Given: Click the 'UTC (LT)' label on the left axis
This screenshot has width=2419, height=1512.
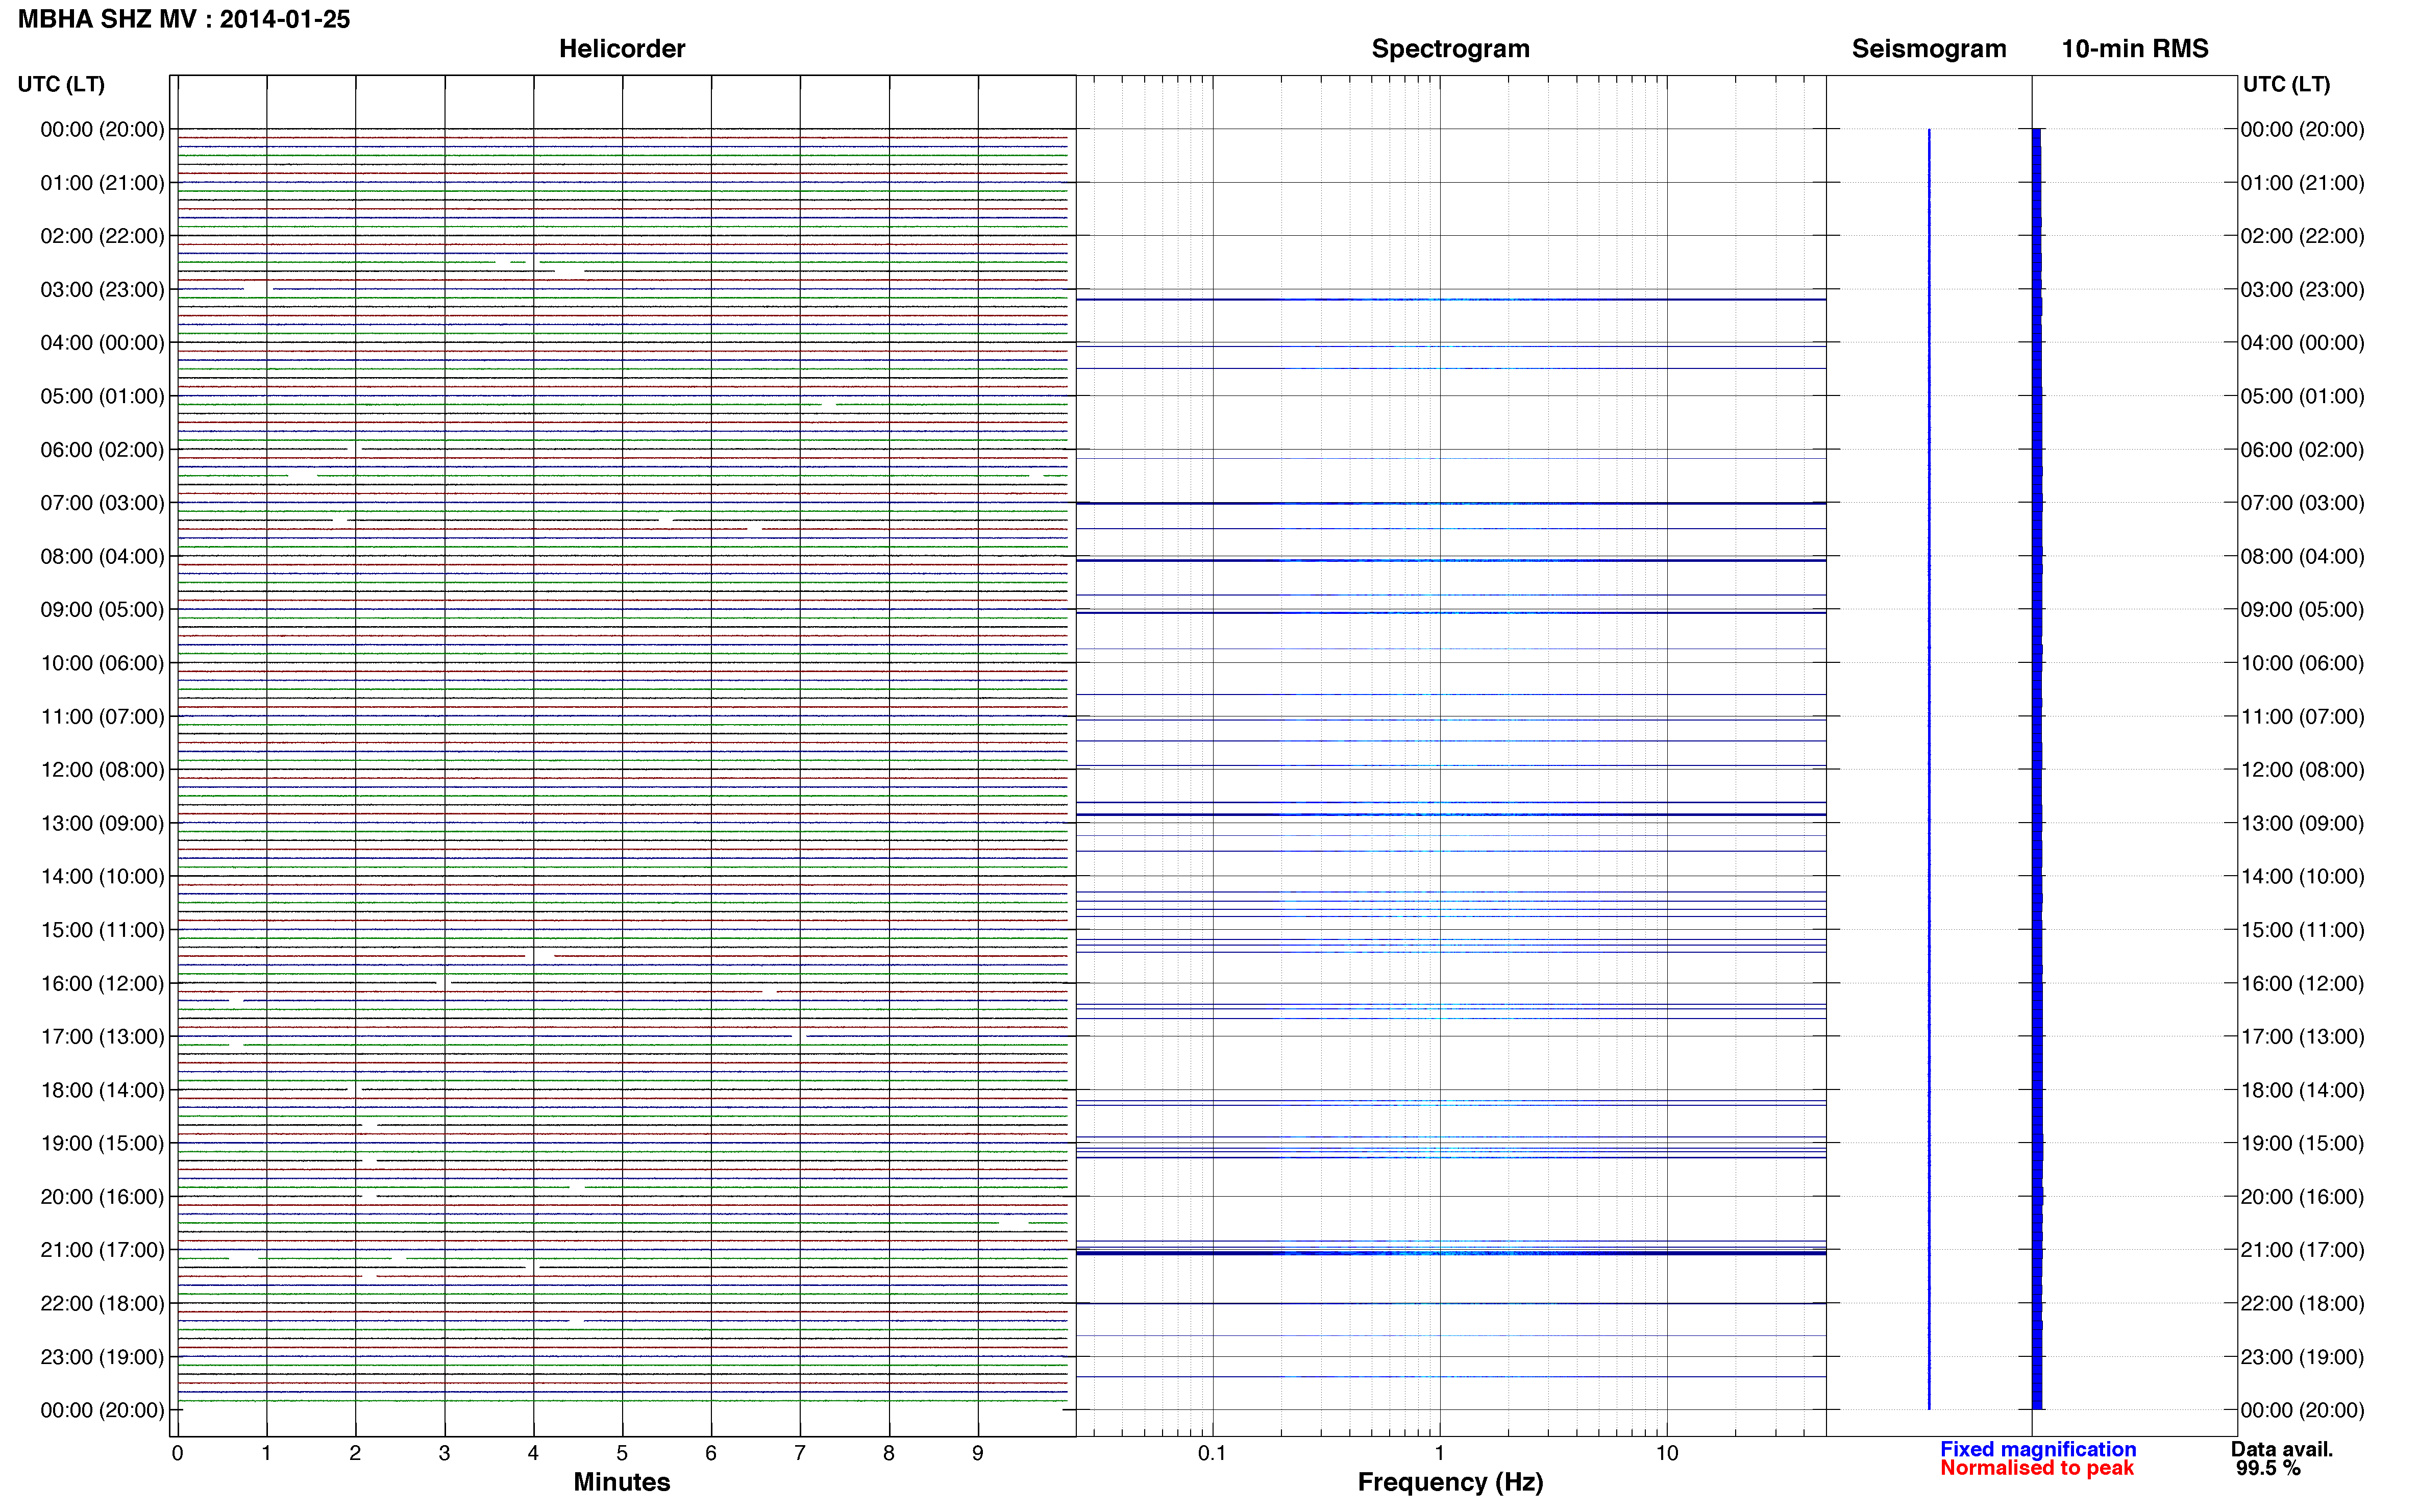Looking at the screenshot, I should [x=61, y=84].
